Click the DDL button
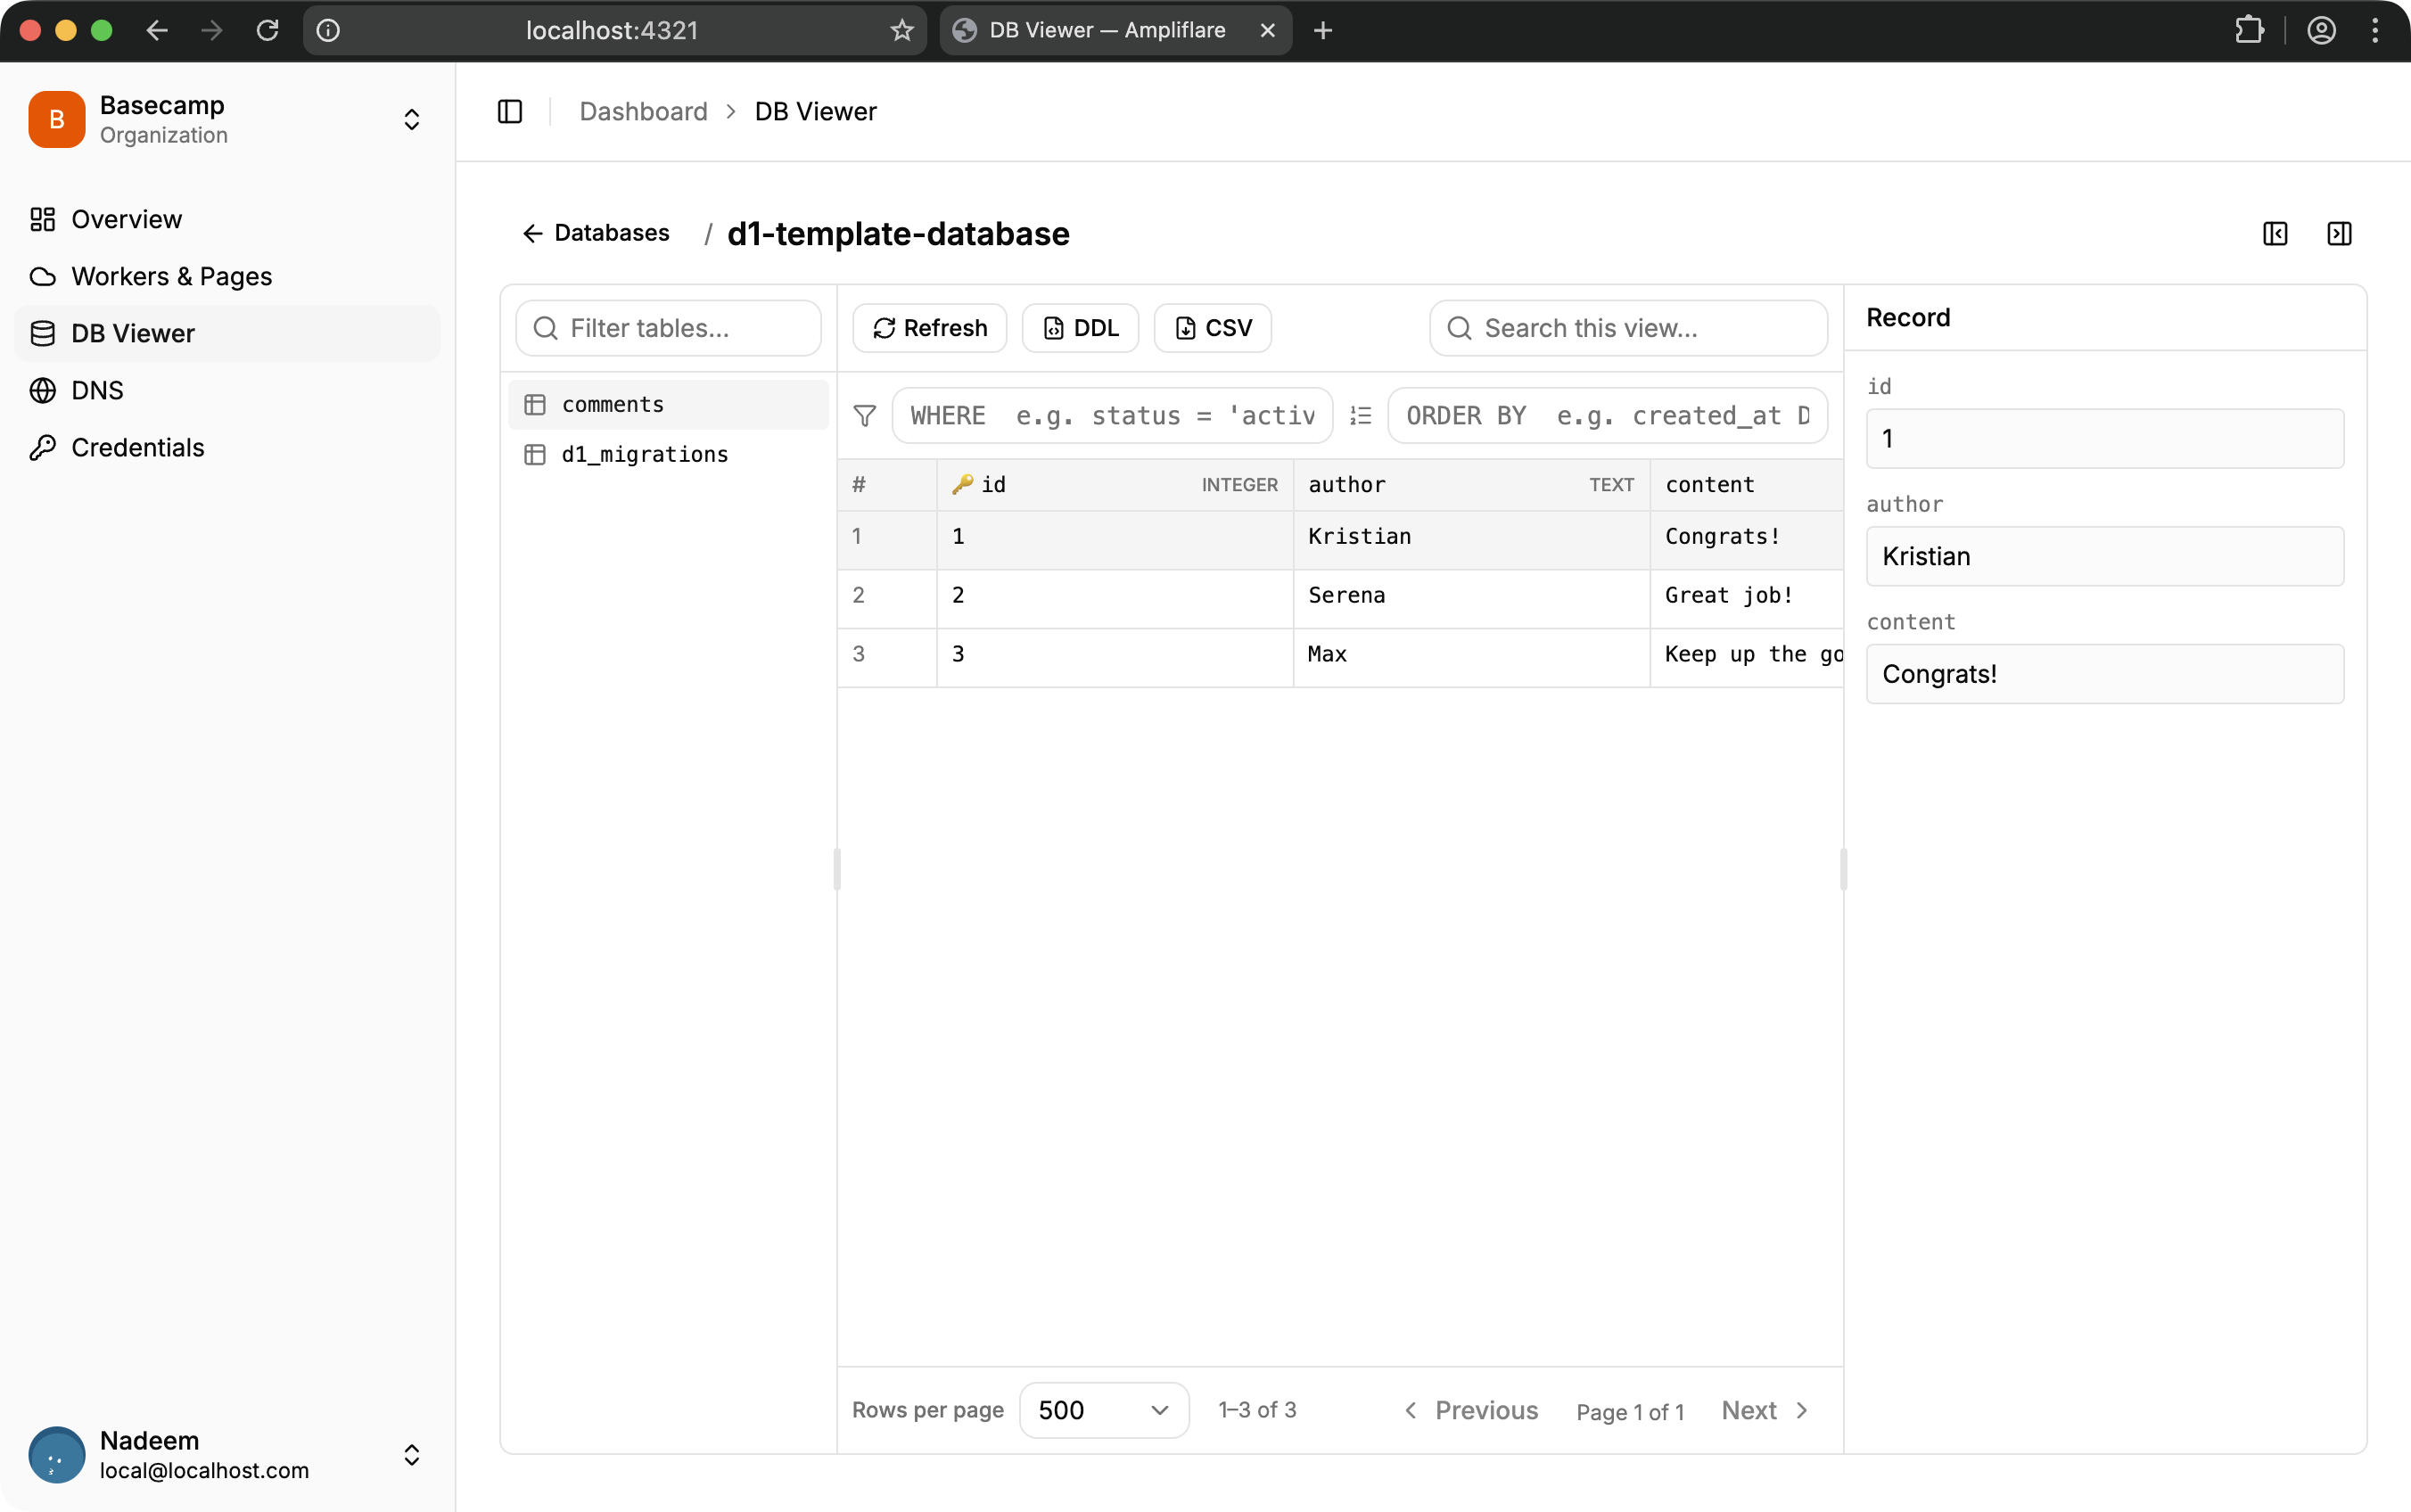This screenshot has height=1512, width=2411. 1080,328
